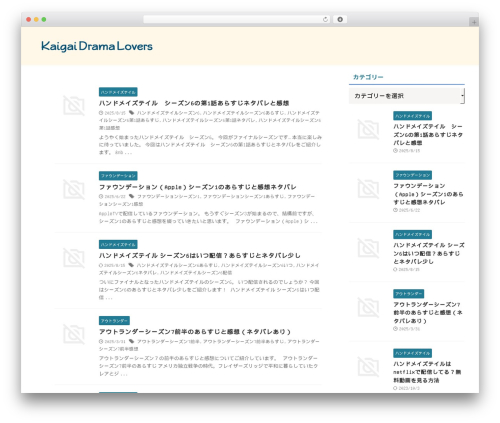Image resolution: width=500 pixels, height=423 pixels.
Task: Click sidebar thumbnail of netflix post
Action: coord(368,367)
